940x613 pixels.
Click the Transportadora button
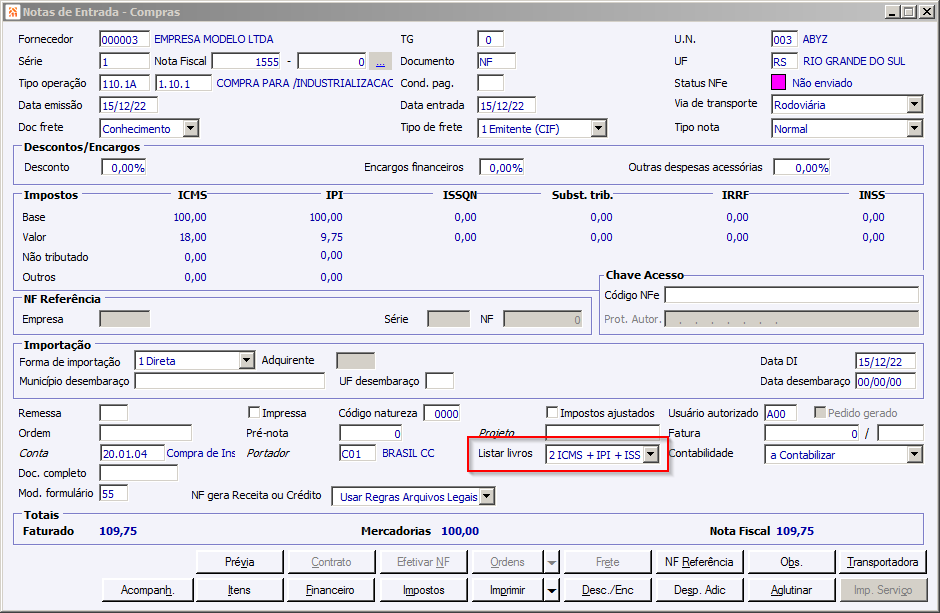tap(883, 562)
